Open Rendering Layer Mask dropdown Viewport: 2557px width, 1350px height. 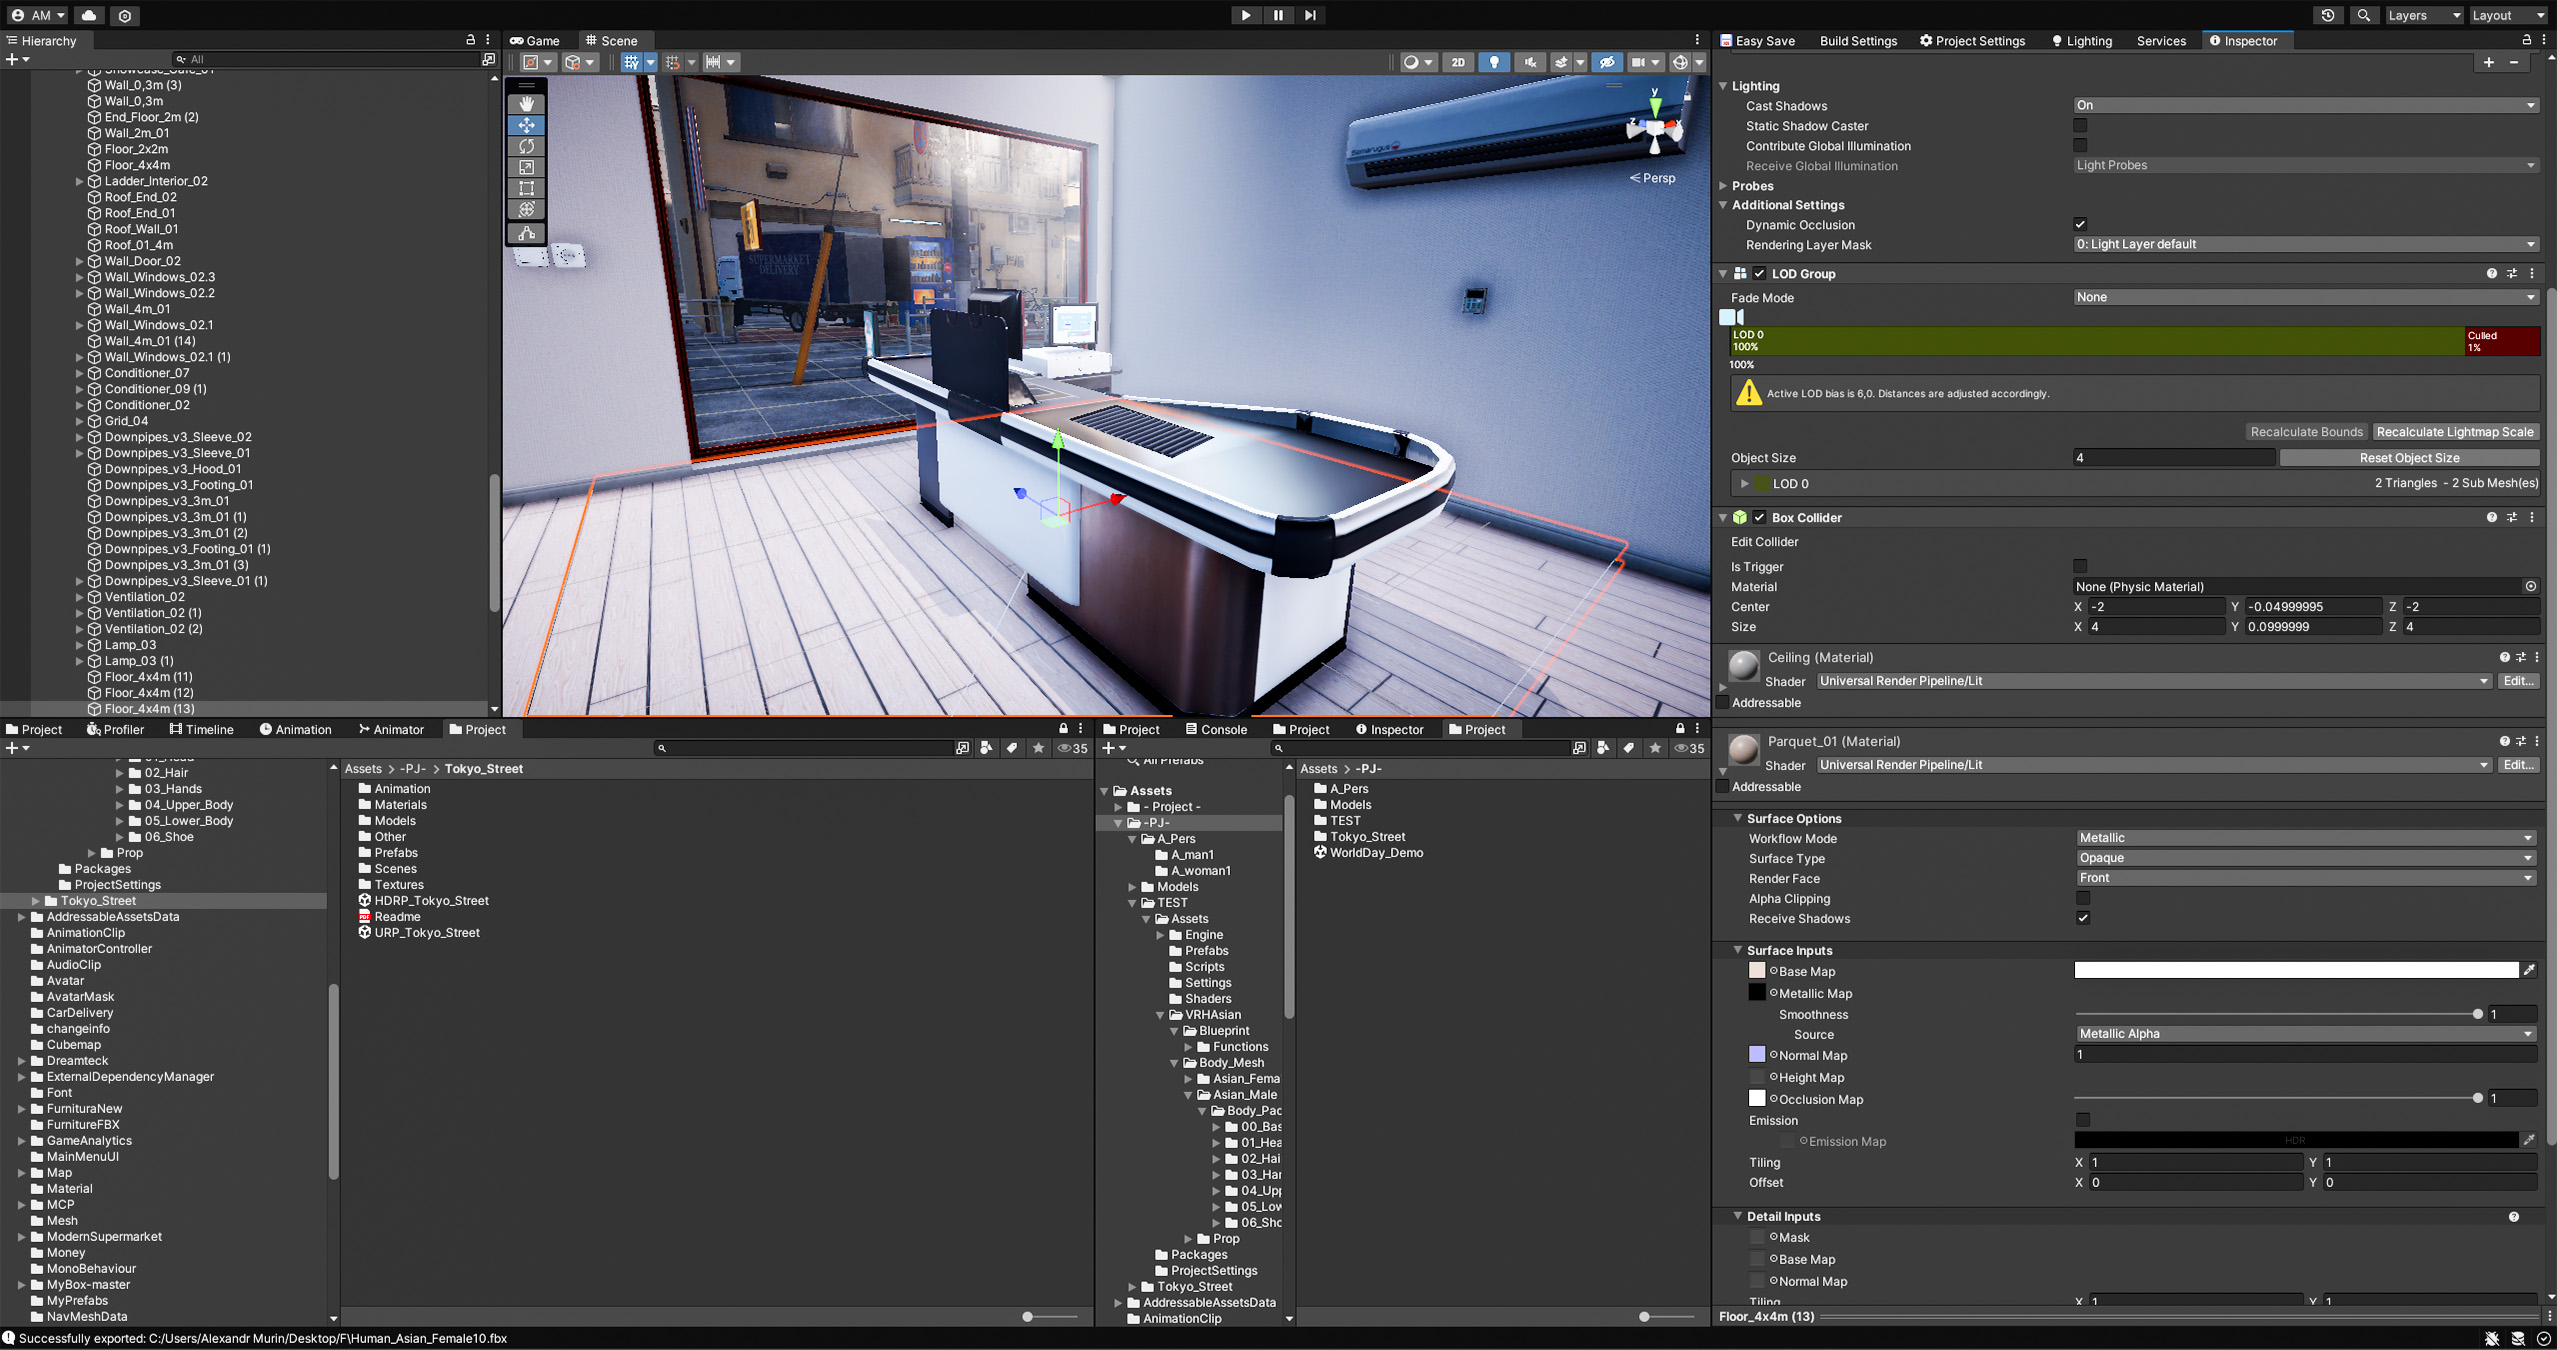point(2306,244)
